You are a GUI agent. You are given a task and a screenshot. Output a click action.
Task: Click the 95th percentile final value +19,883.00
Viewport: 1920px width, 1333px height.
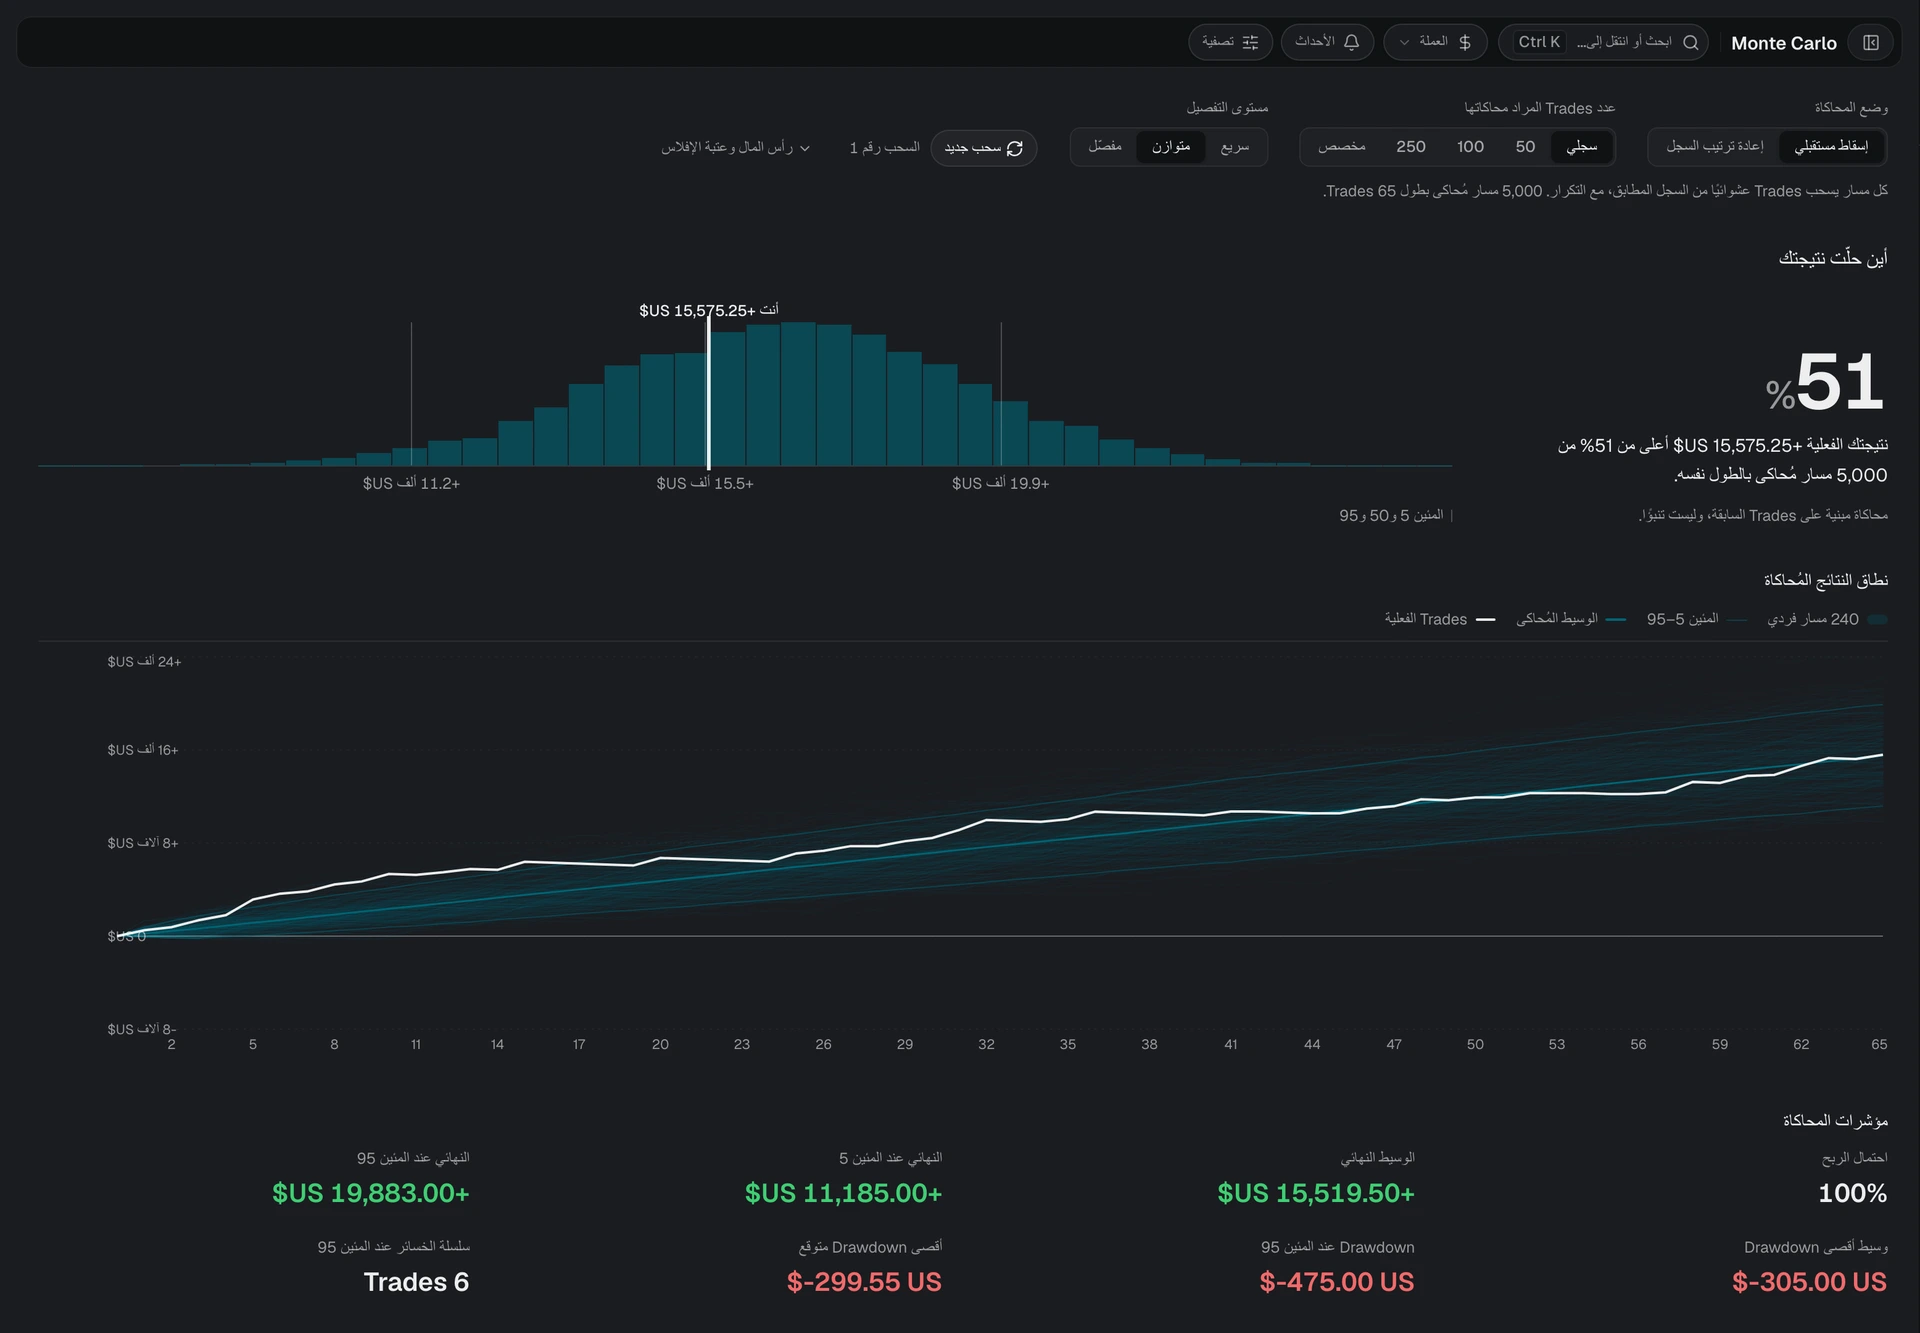tap(371, 1193)
